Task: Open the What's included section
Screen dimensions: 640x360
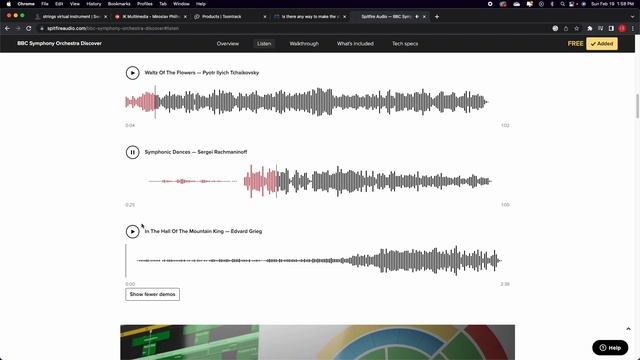Action: 355,44
